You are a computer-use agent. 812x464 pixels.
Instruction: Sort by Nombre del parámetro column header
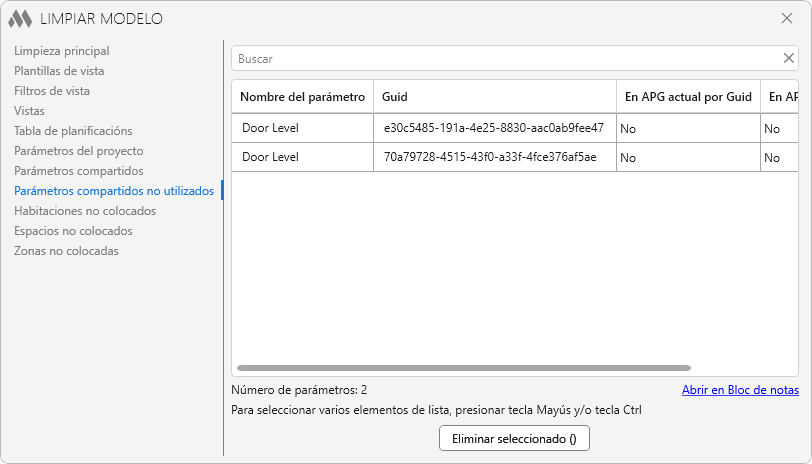[x=303, y=97]
